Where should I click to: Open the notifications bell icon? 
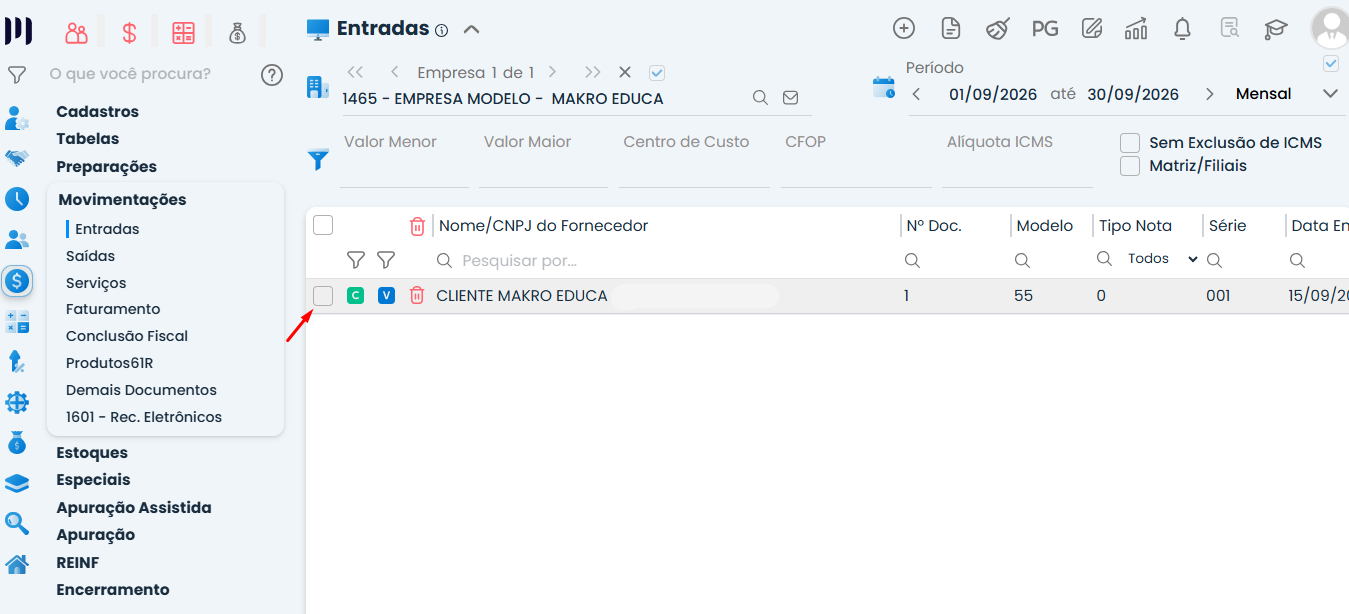pyautogui.click(x=1182, y=29)
